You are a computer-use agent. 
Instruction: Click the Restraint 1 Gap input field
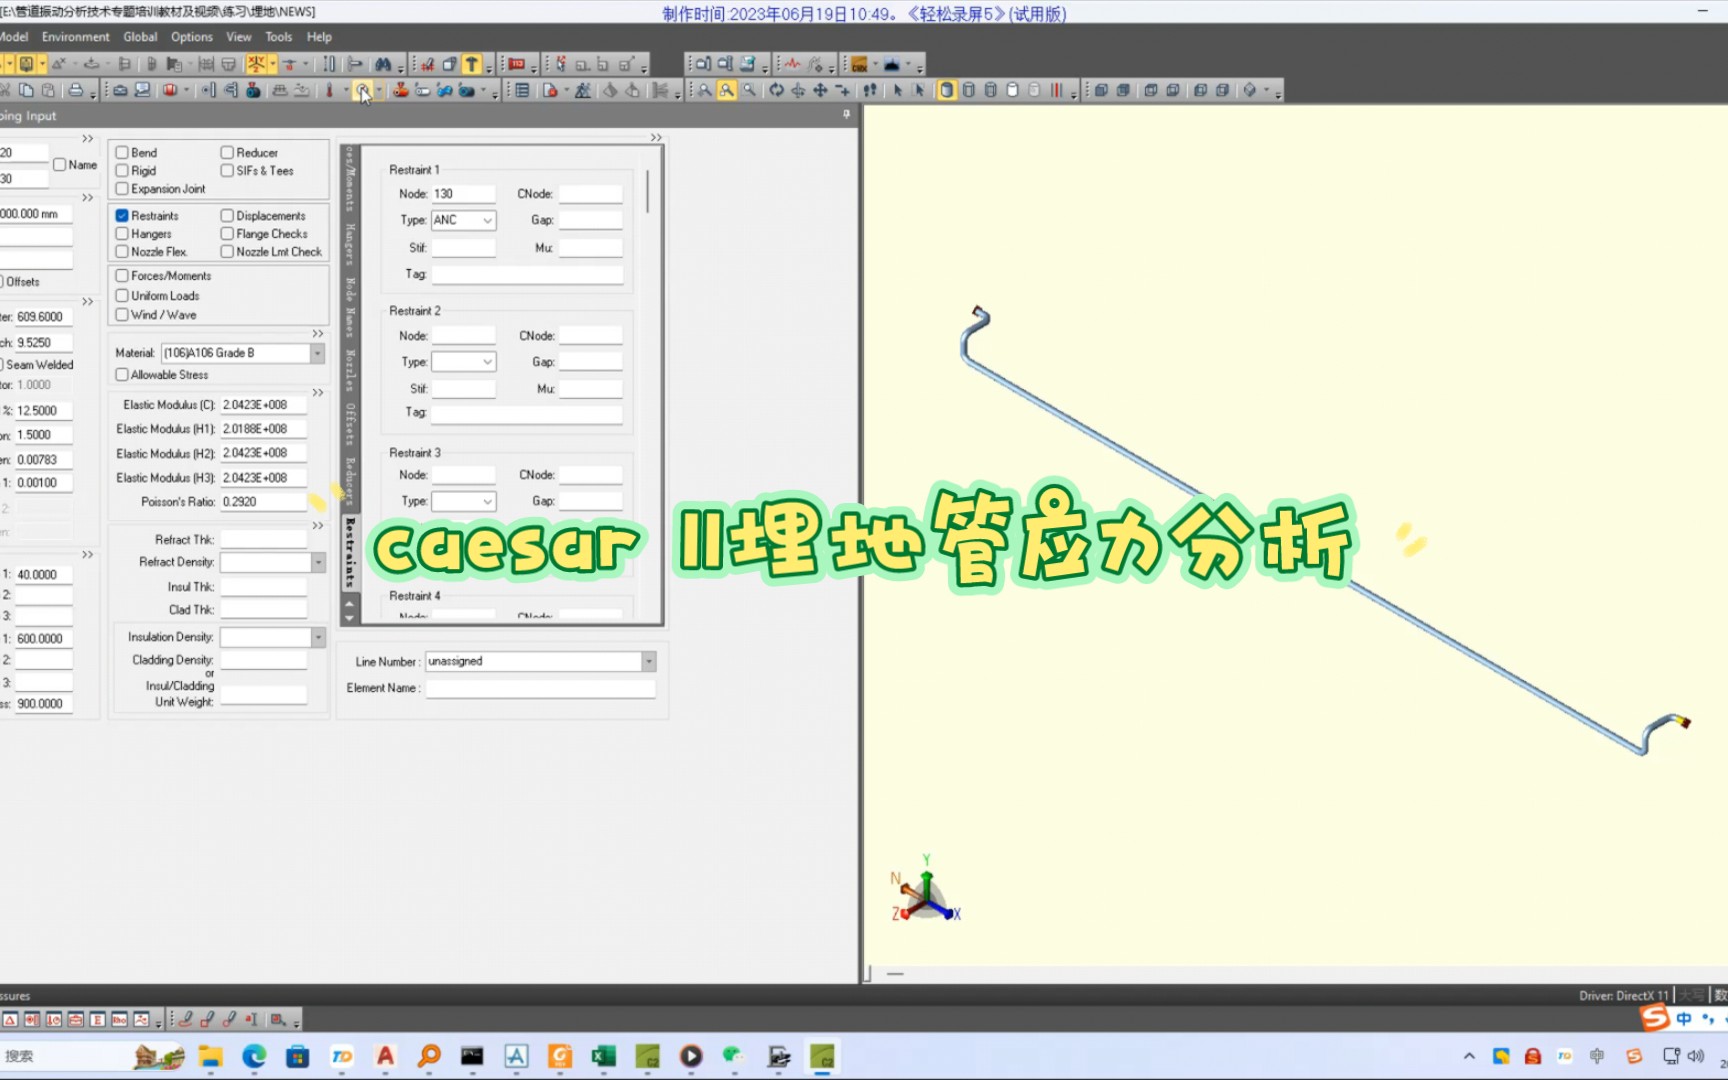click(590, 220)
